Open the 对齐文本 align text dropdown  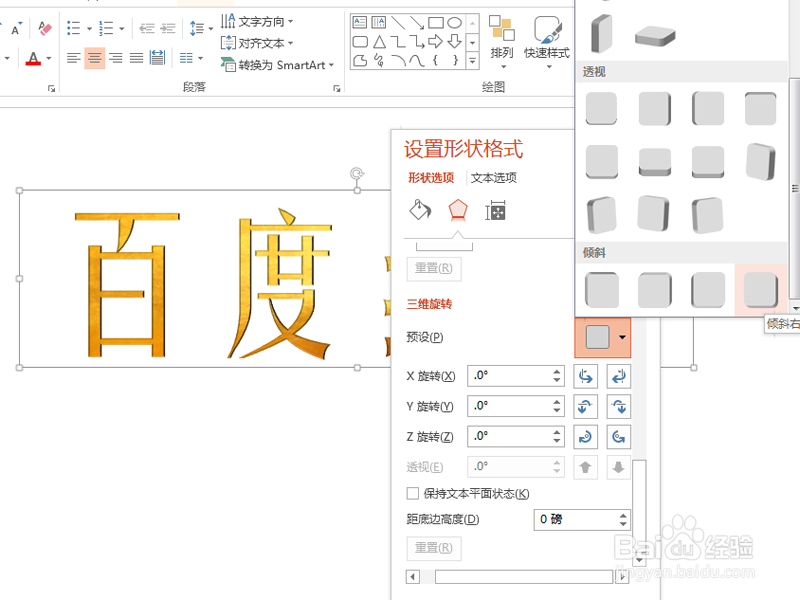pos(257,43)
